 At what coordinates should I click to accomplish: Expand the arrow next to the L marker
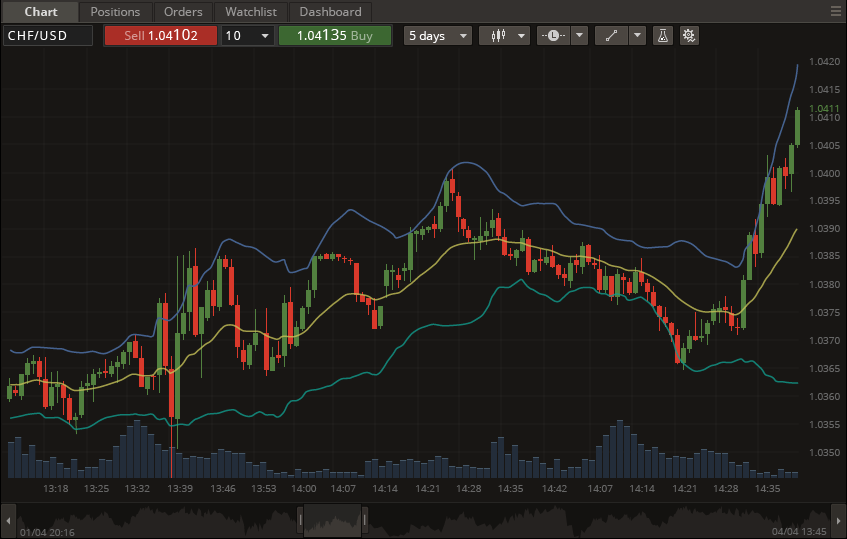coord(580,36)
